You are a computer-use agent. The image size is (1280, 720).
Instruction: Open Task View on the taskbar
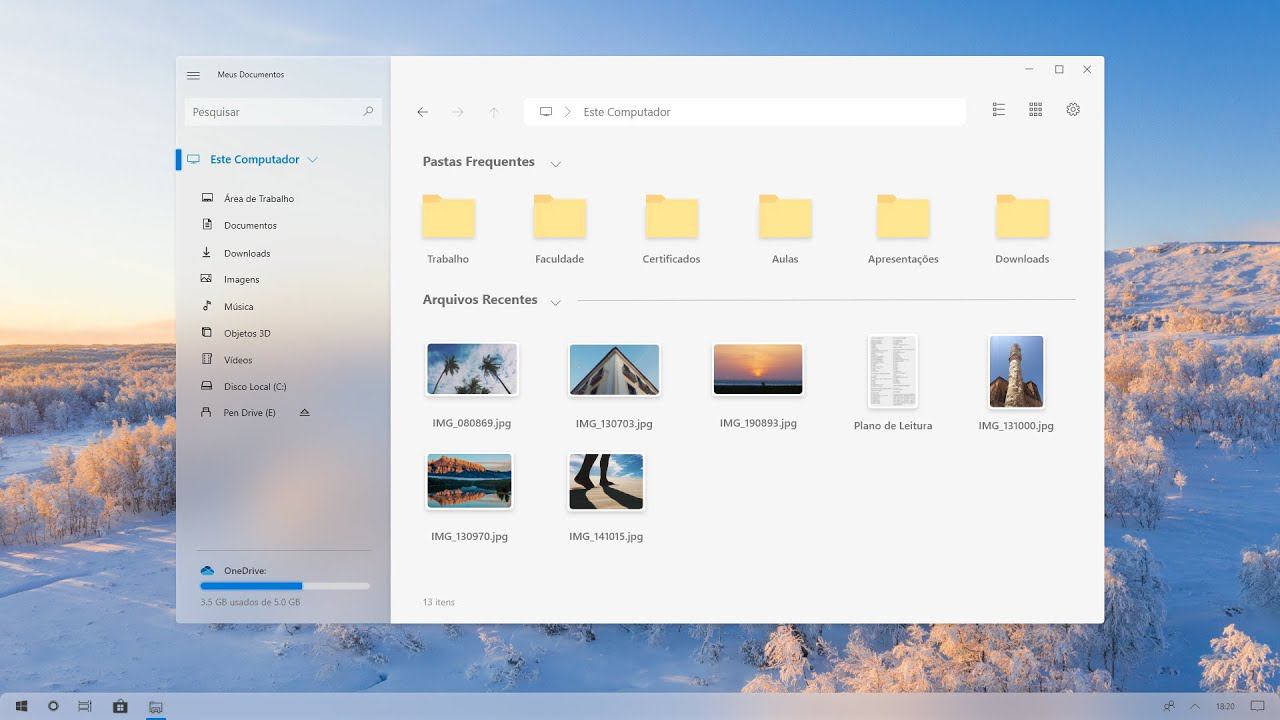(x=85, y=706)
